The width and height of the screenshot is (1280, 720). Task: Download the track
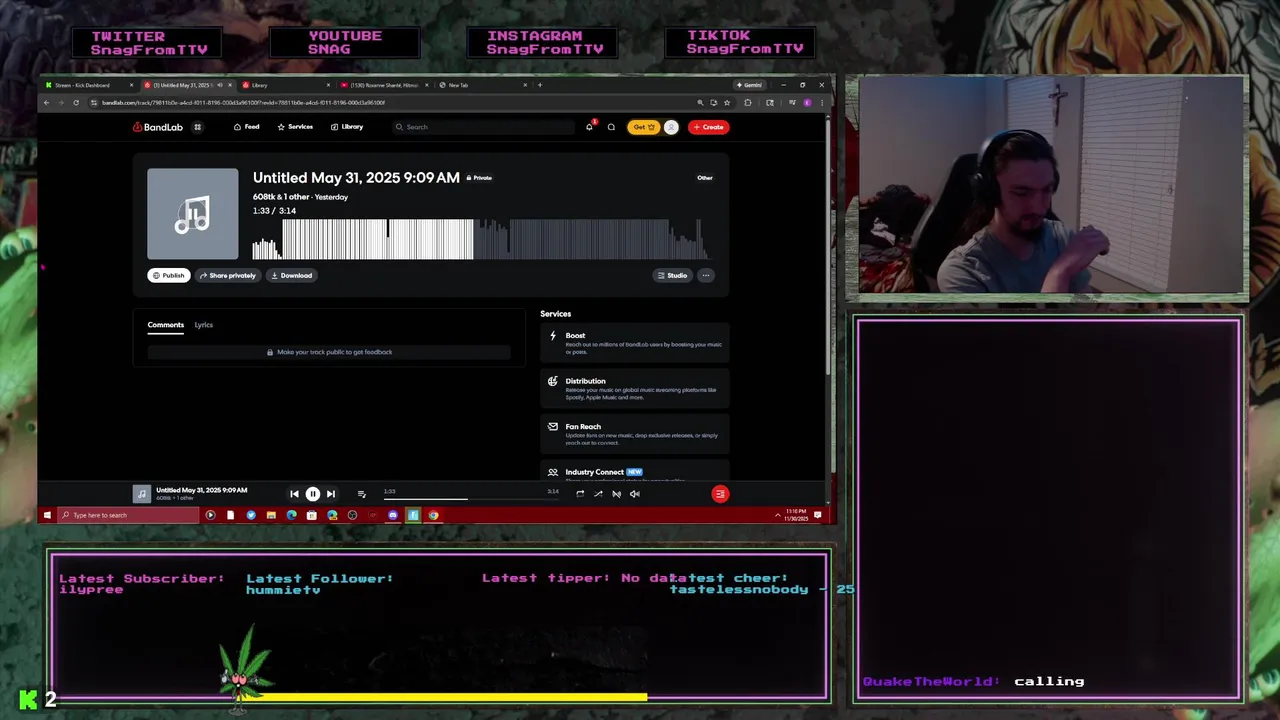coord(292,275)
